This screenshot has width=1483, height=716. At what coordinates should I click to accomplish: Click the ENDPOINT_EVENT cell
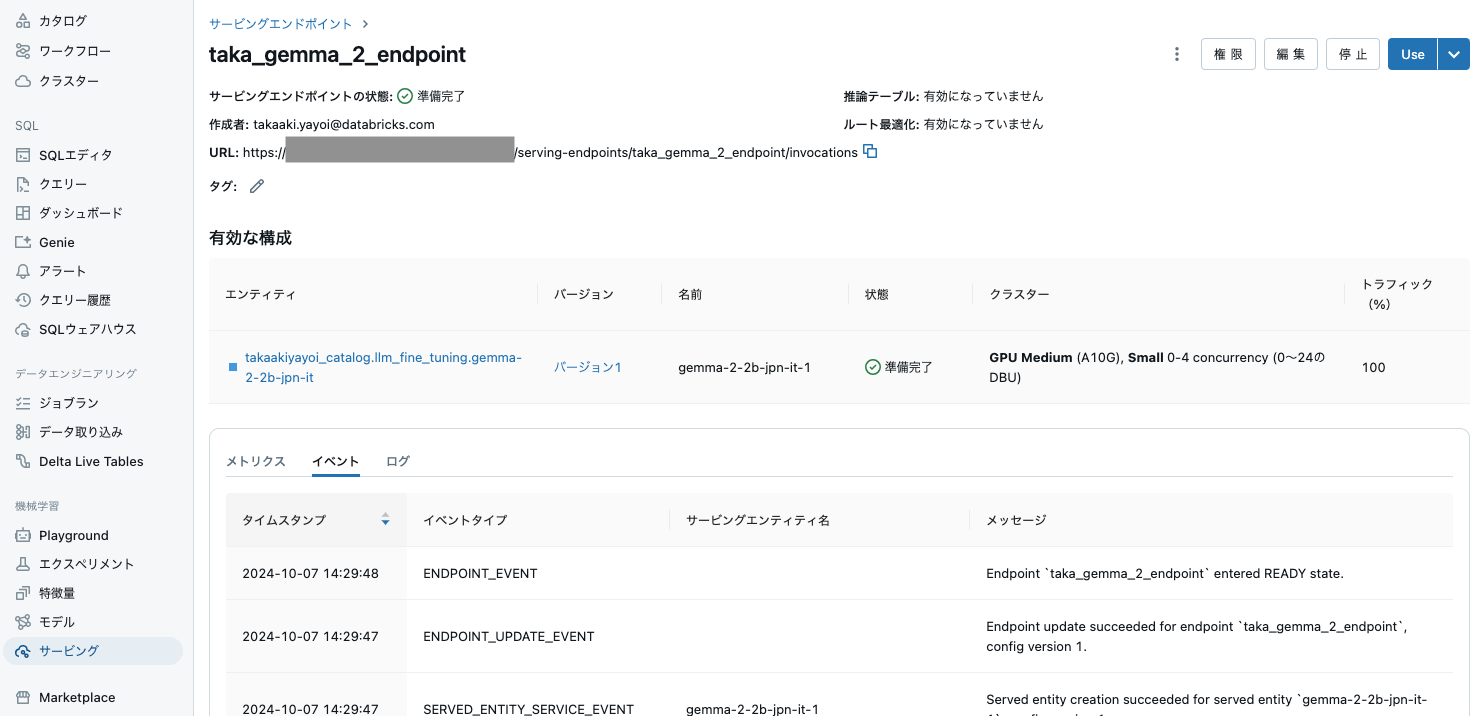(480, 573)
